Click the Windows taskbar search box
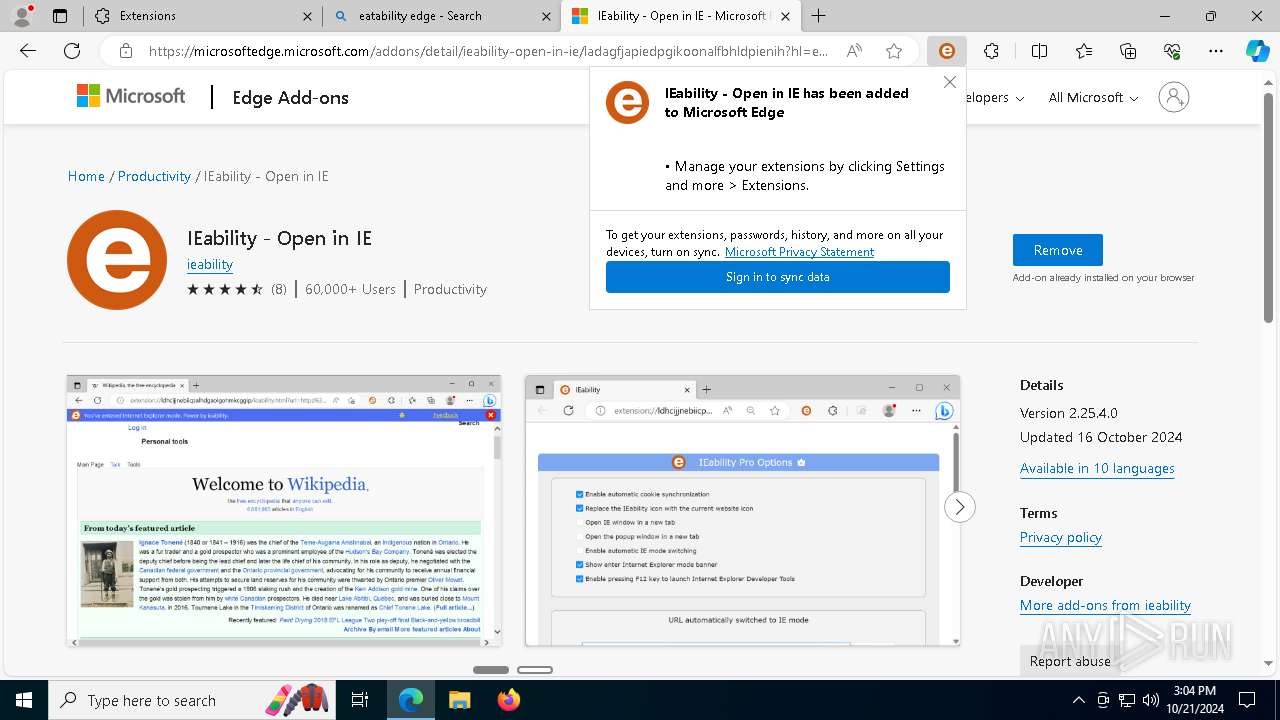 coord(190,700)
